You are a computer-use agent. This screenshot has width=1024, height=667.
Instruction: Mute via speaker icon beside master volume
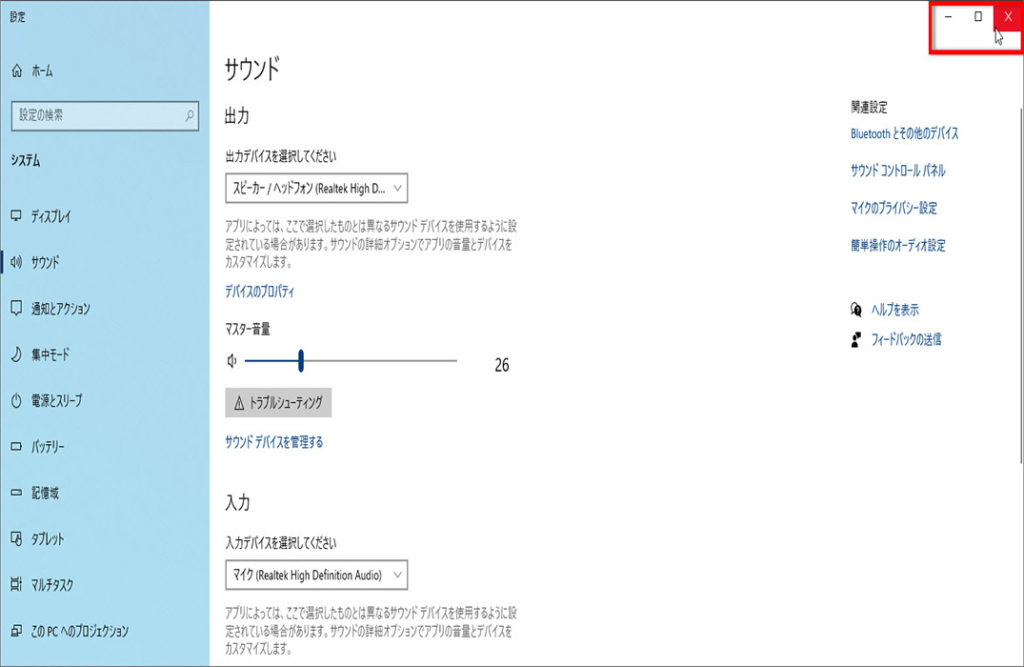232,361
